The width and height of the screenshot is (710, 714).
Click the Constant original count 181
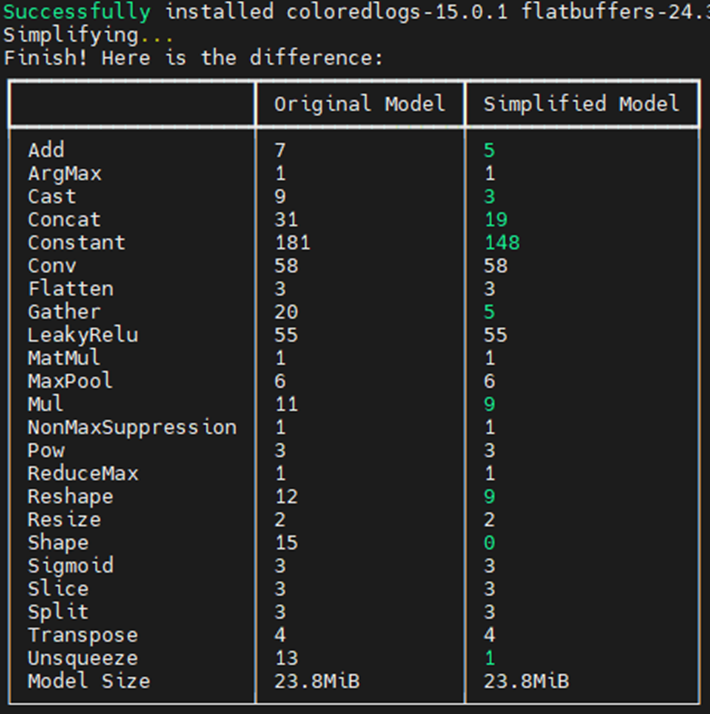click(292, 243)
